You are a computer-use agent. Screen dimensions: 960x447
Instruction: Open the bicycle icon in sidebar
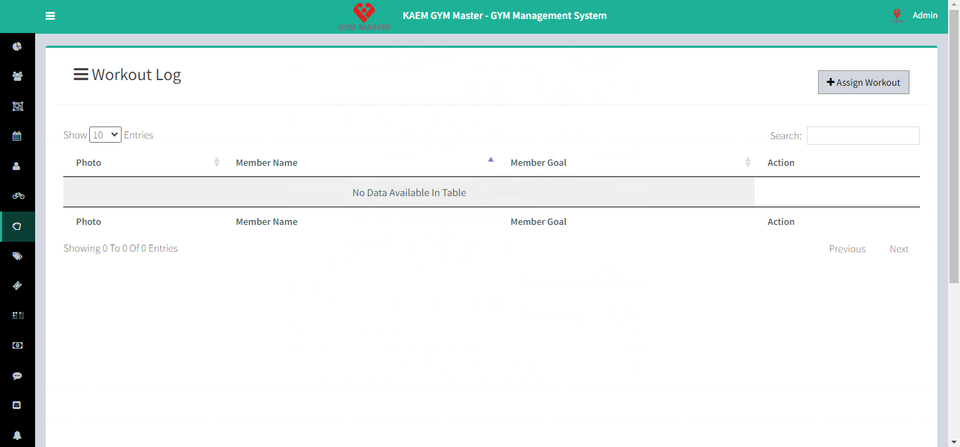click(x=17, y=196)
